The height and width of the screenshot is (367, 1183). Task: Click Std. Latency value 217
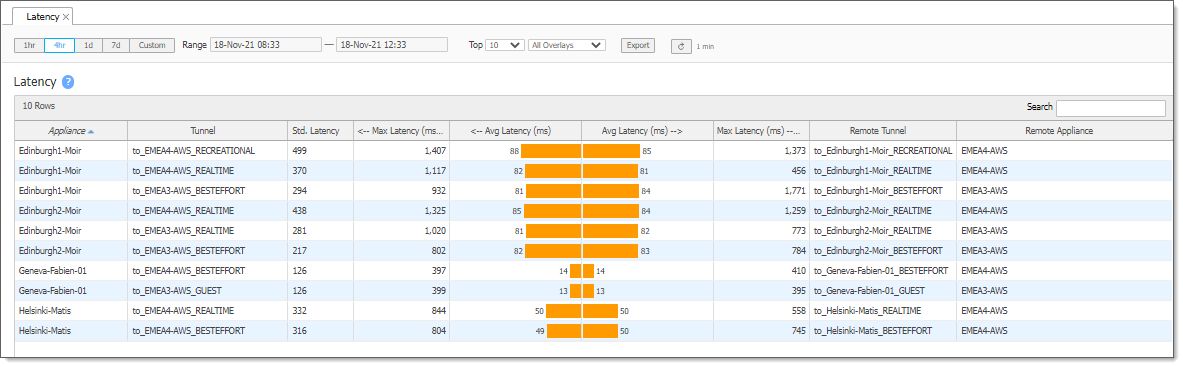coord(300,251)
